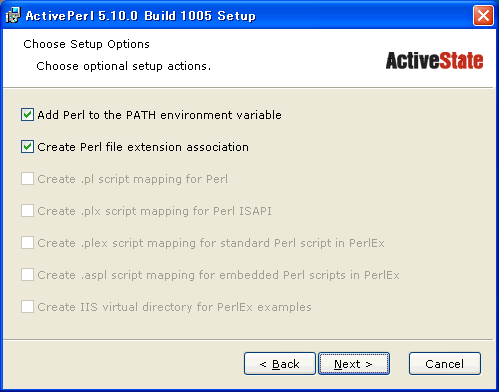
Task: Cancel the ActivePerl installation
Action: [445, 364]
